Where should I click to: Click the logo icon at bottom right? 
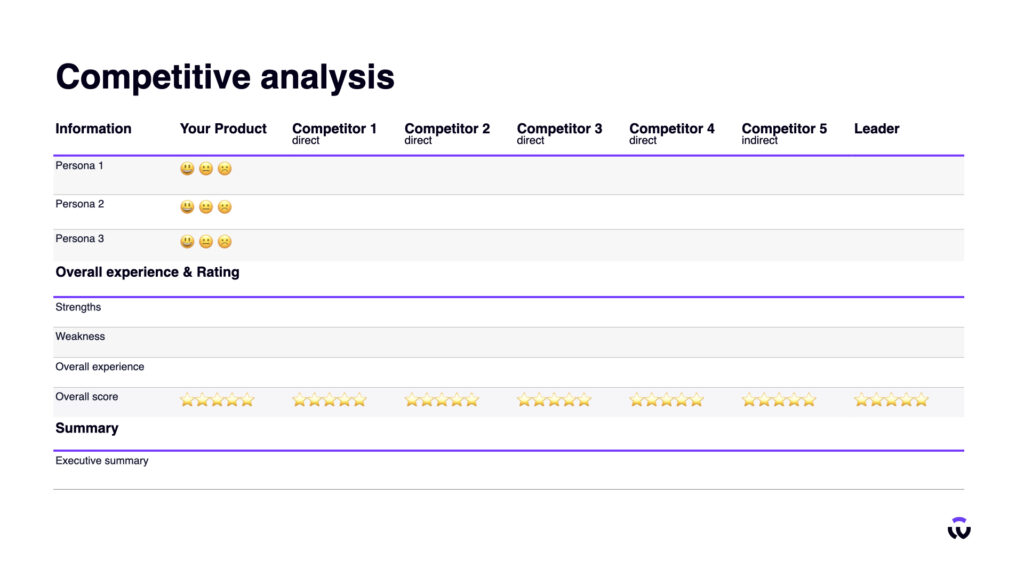click(959, 528)
